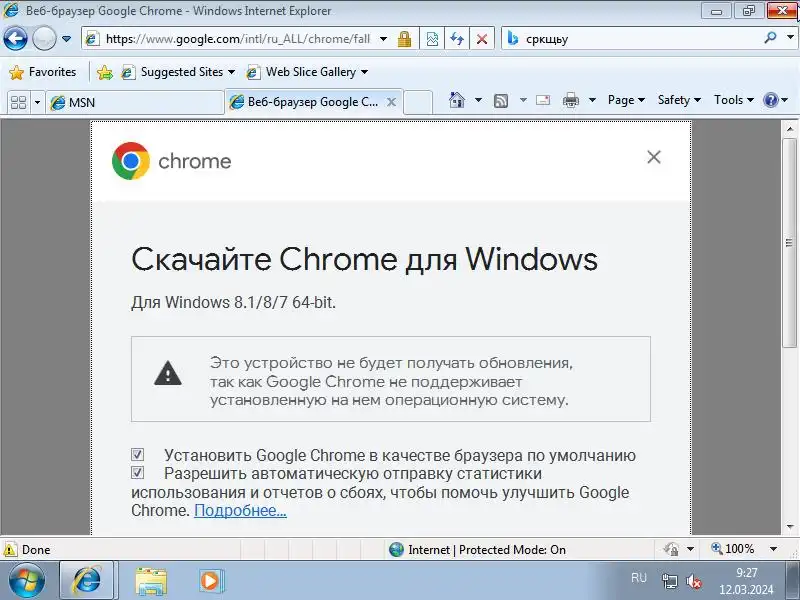Open Windows Explorer from the taskbar

point(151,581)
